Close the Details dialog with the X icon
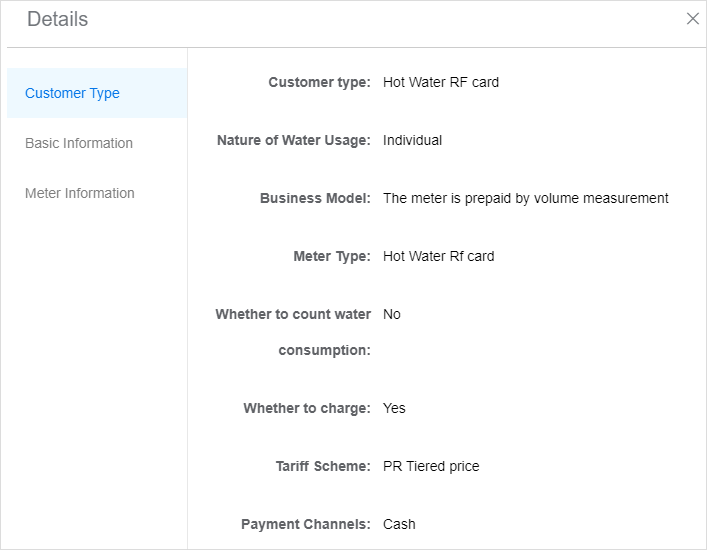 (x=693, y=18)
